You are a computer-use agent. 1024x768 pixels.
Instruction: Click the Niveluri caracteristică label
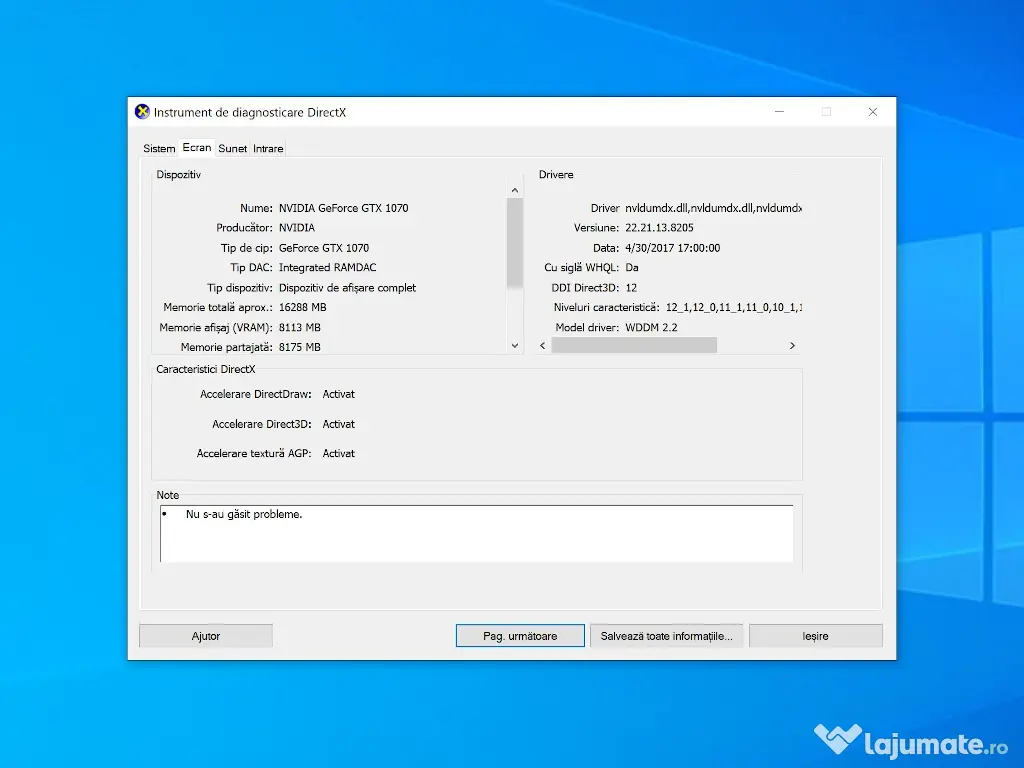607,307
